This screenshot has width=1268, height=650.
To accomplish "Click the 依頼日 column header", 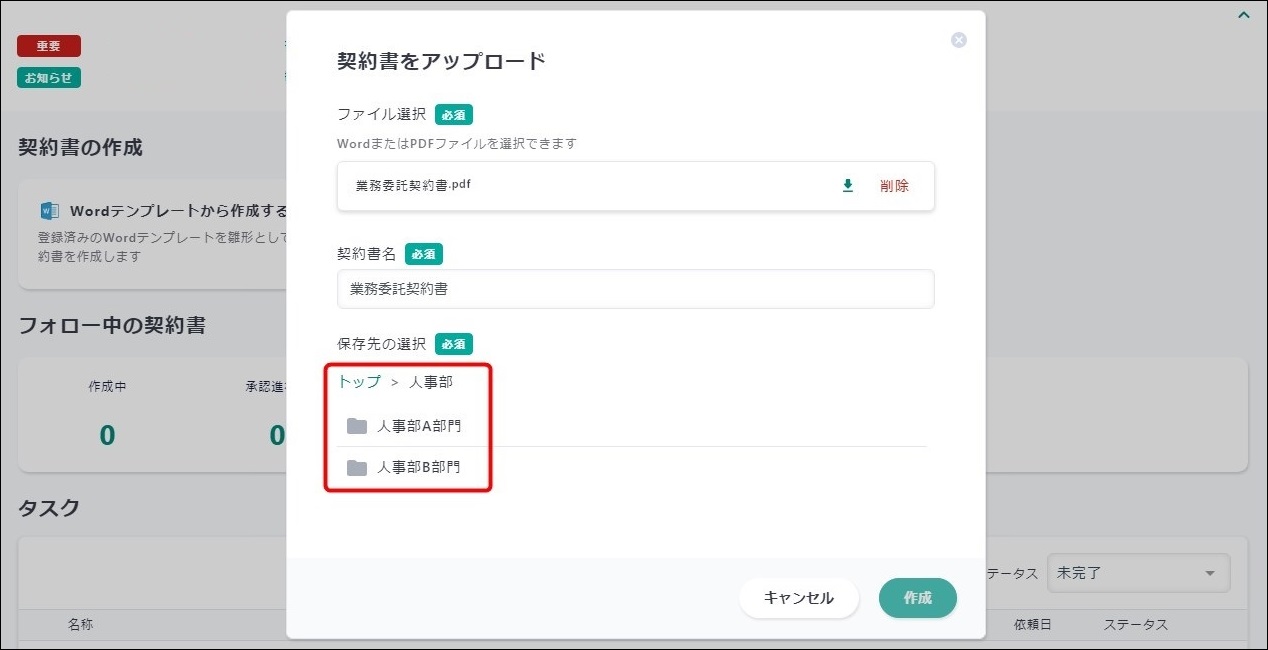I will coord(1033,625).
